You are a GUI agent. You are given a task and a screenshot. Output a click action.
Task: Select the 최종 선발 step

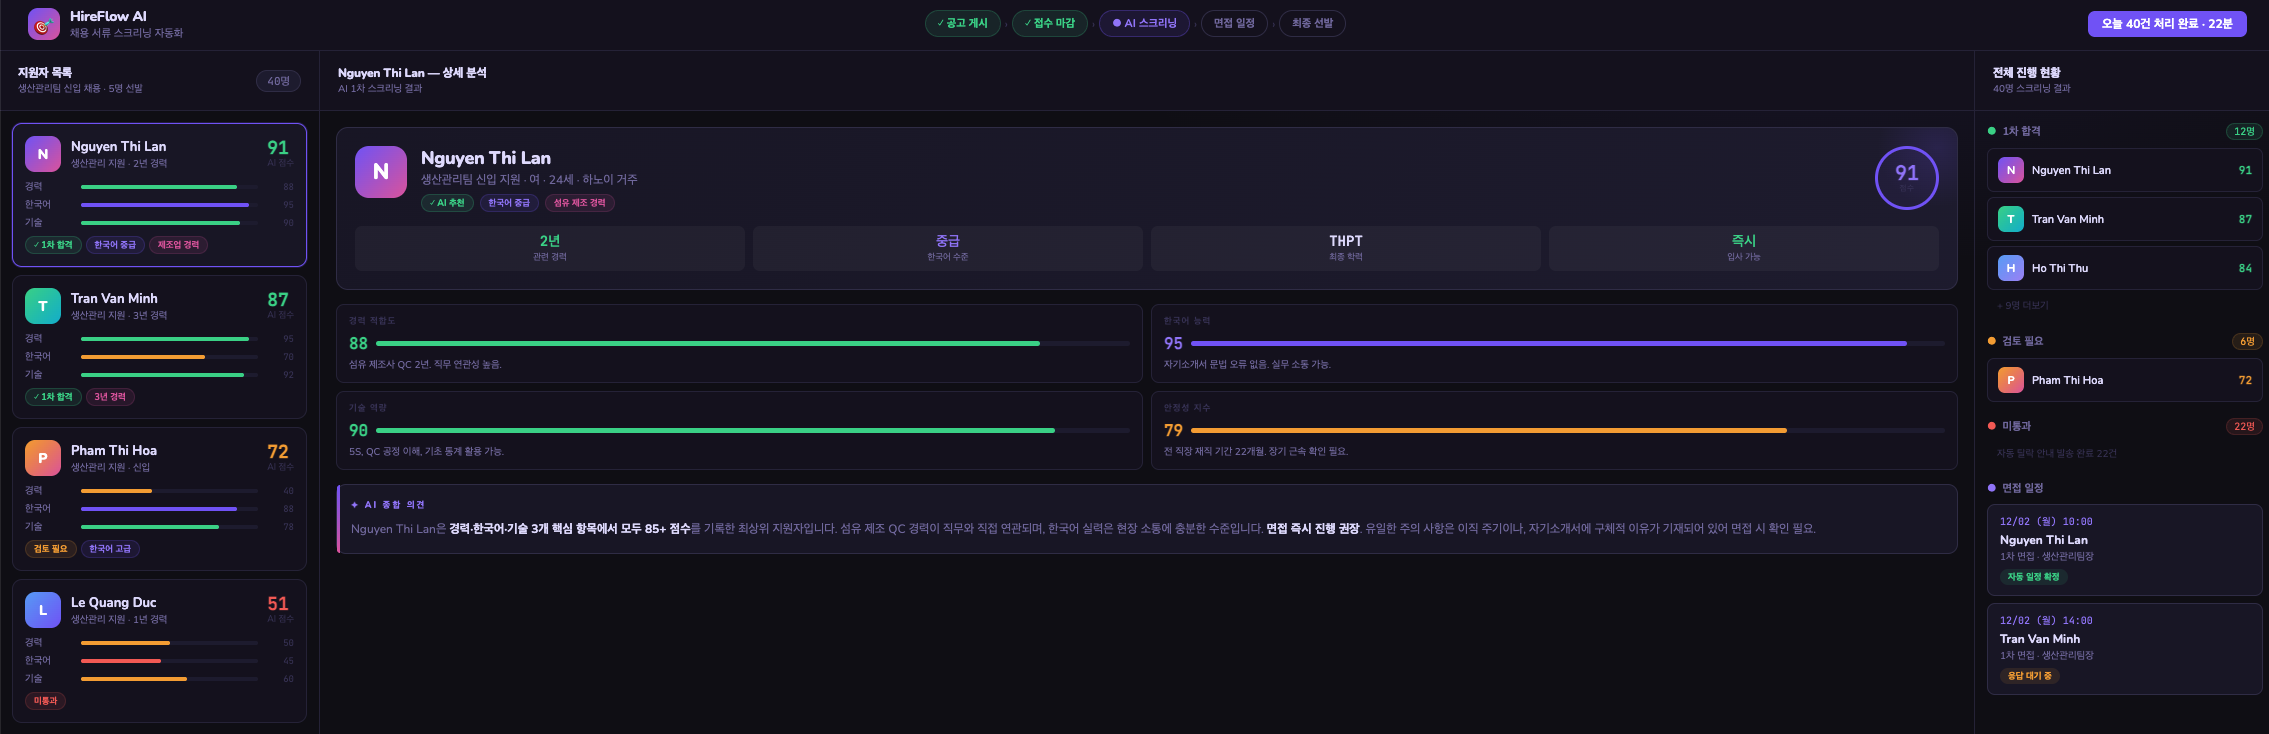[x=1312, y=23]
